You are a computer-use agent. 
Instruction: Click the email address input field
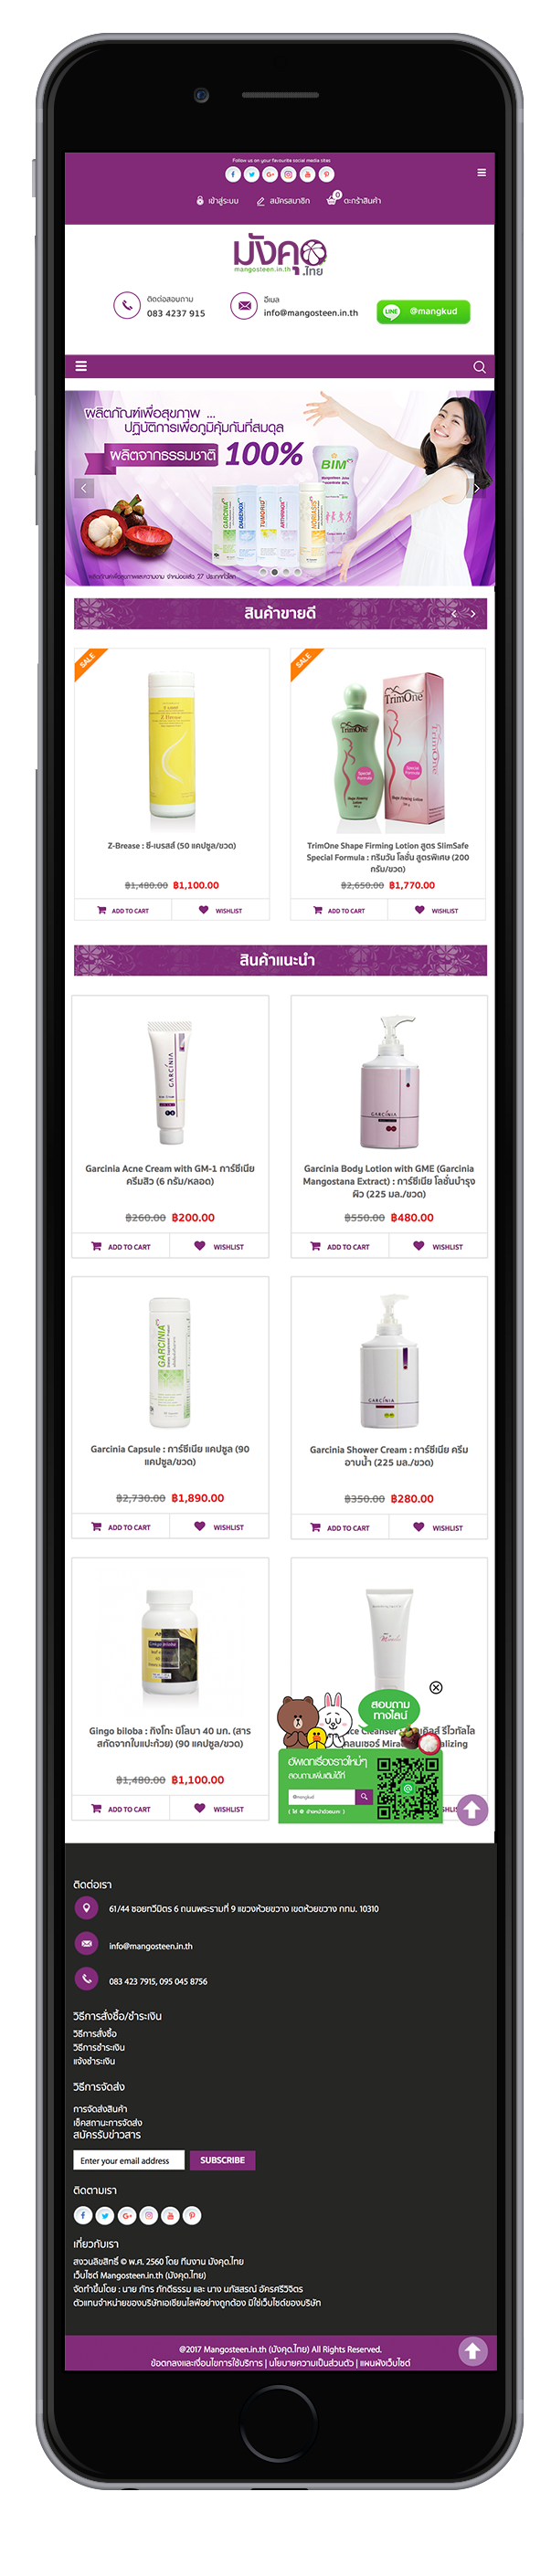[x=129, y=2160]
